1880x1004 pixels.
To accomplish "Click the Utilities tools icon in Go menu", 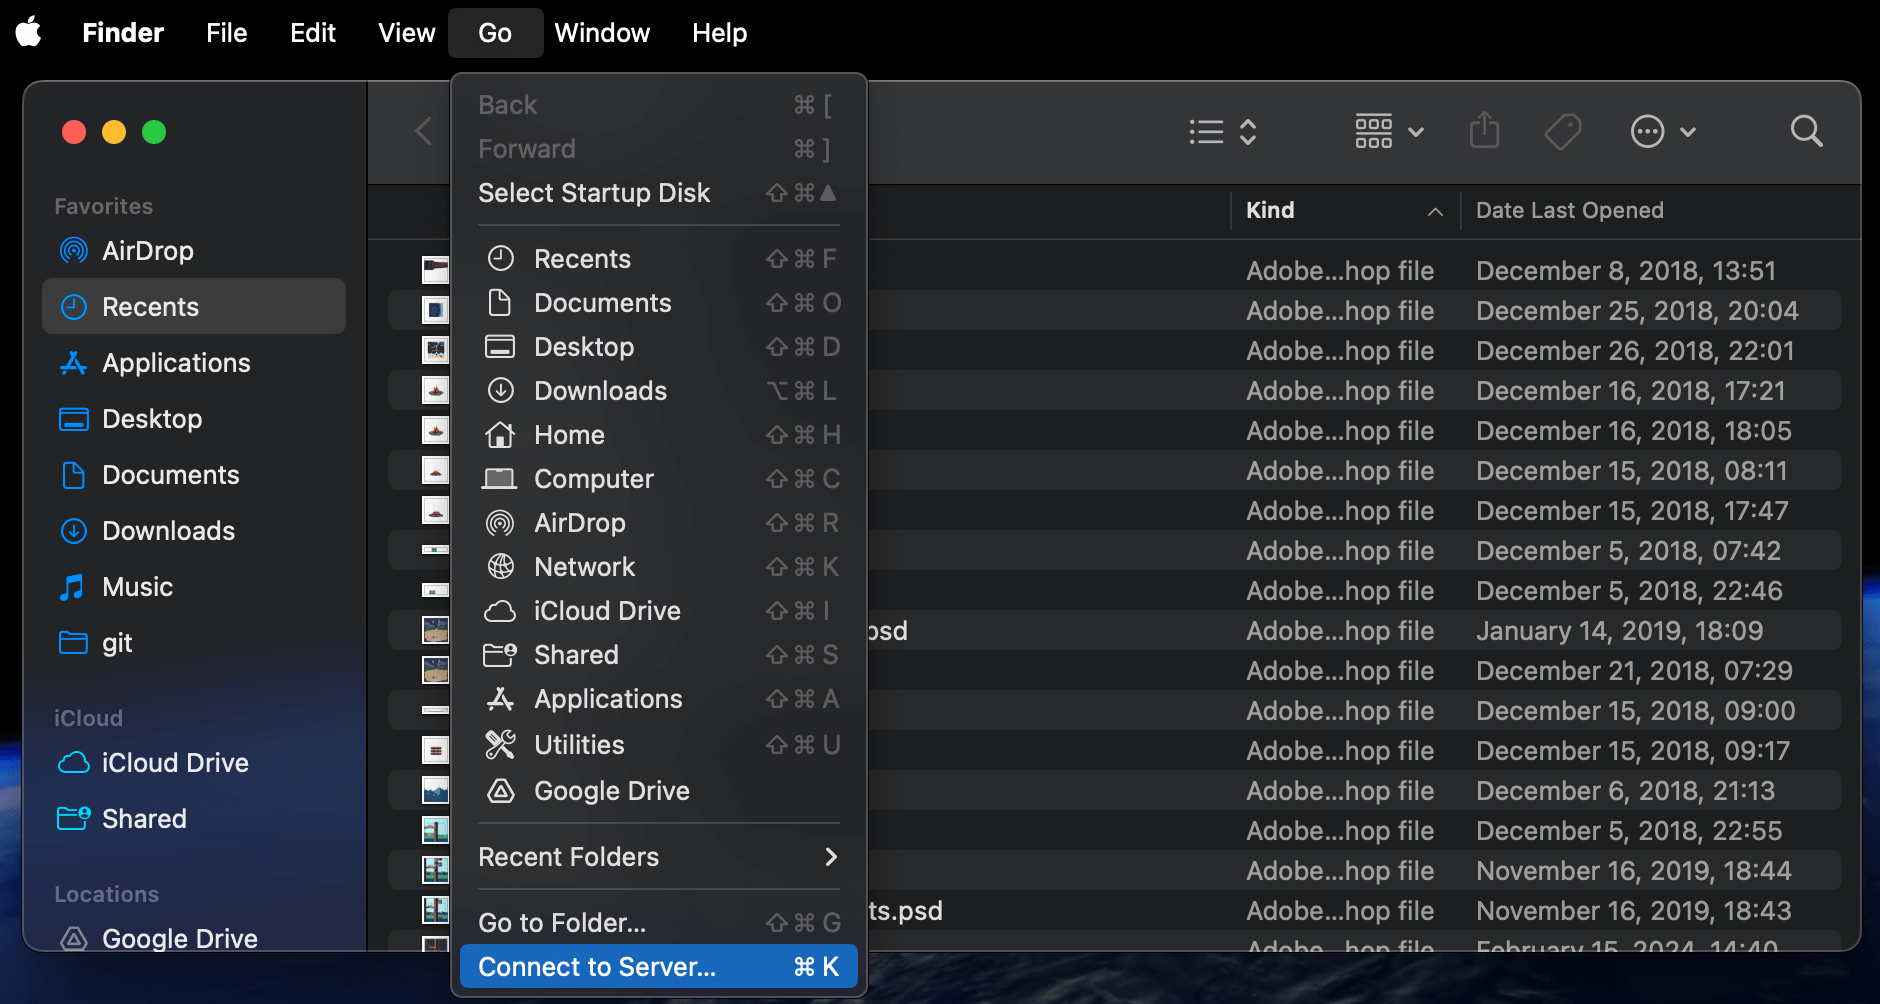I will (x=500, y=744).
